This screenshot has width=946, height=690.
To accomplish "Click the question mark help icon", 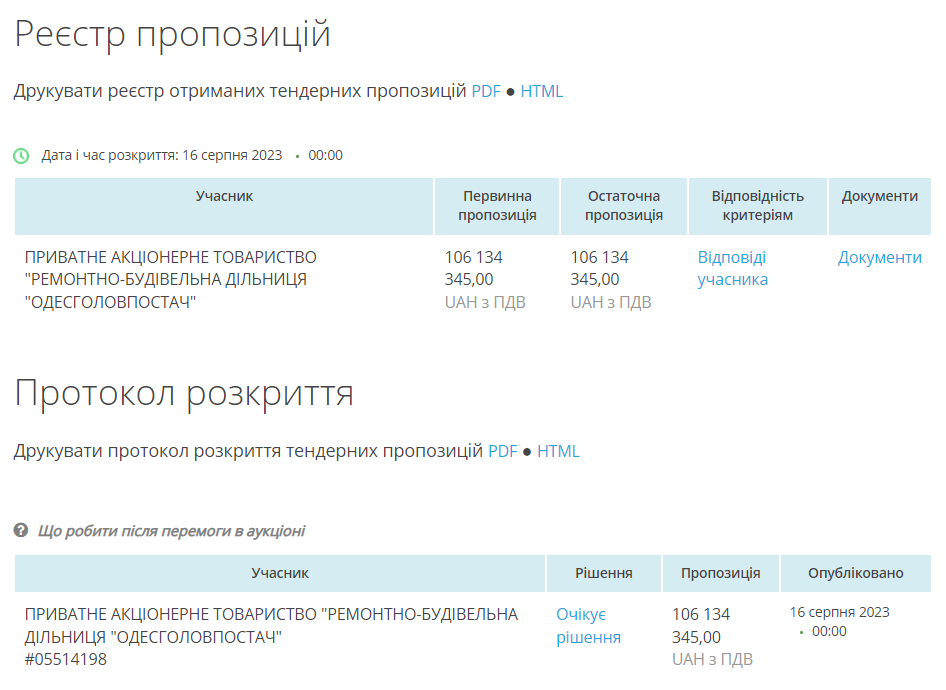I will 21,531.
